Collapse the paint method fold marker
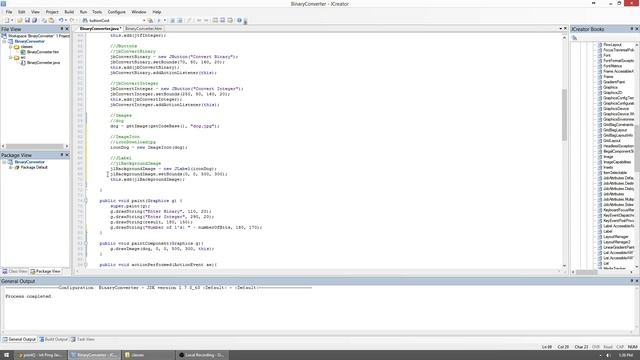640x360 pixels. [85, 201]
